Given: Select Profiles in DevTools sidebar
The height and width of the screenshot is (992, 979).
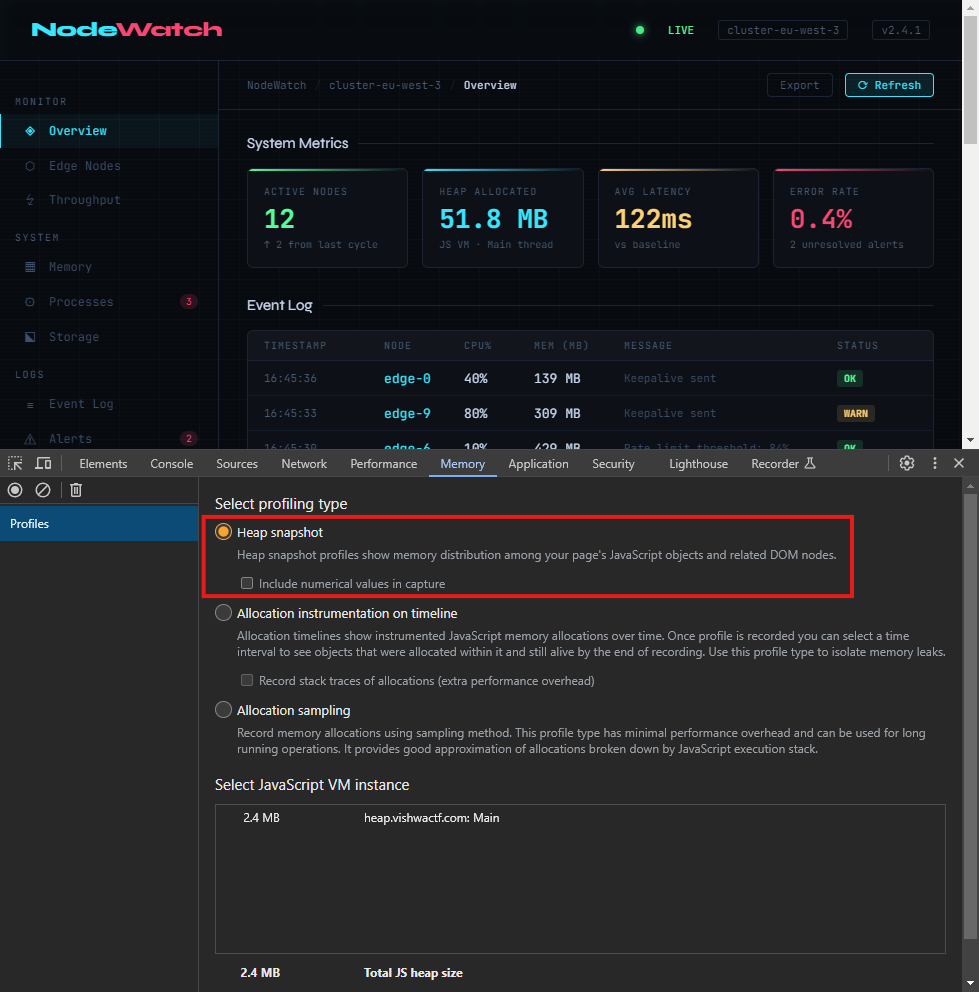Looking at the screenshot, I should (99, 524).
